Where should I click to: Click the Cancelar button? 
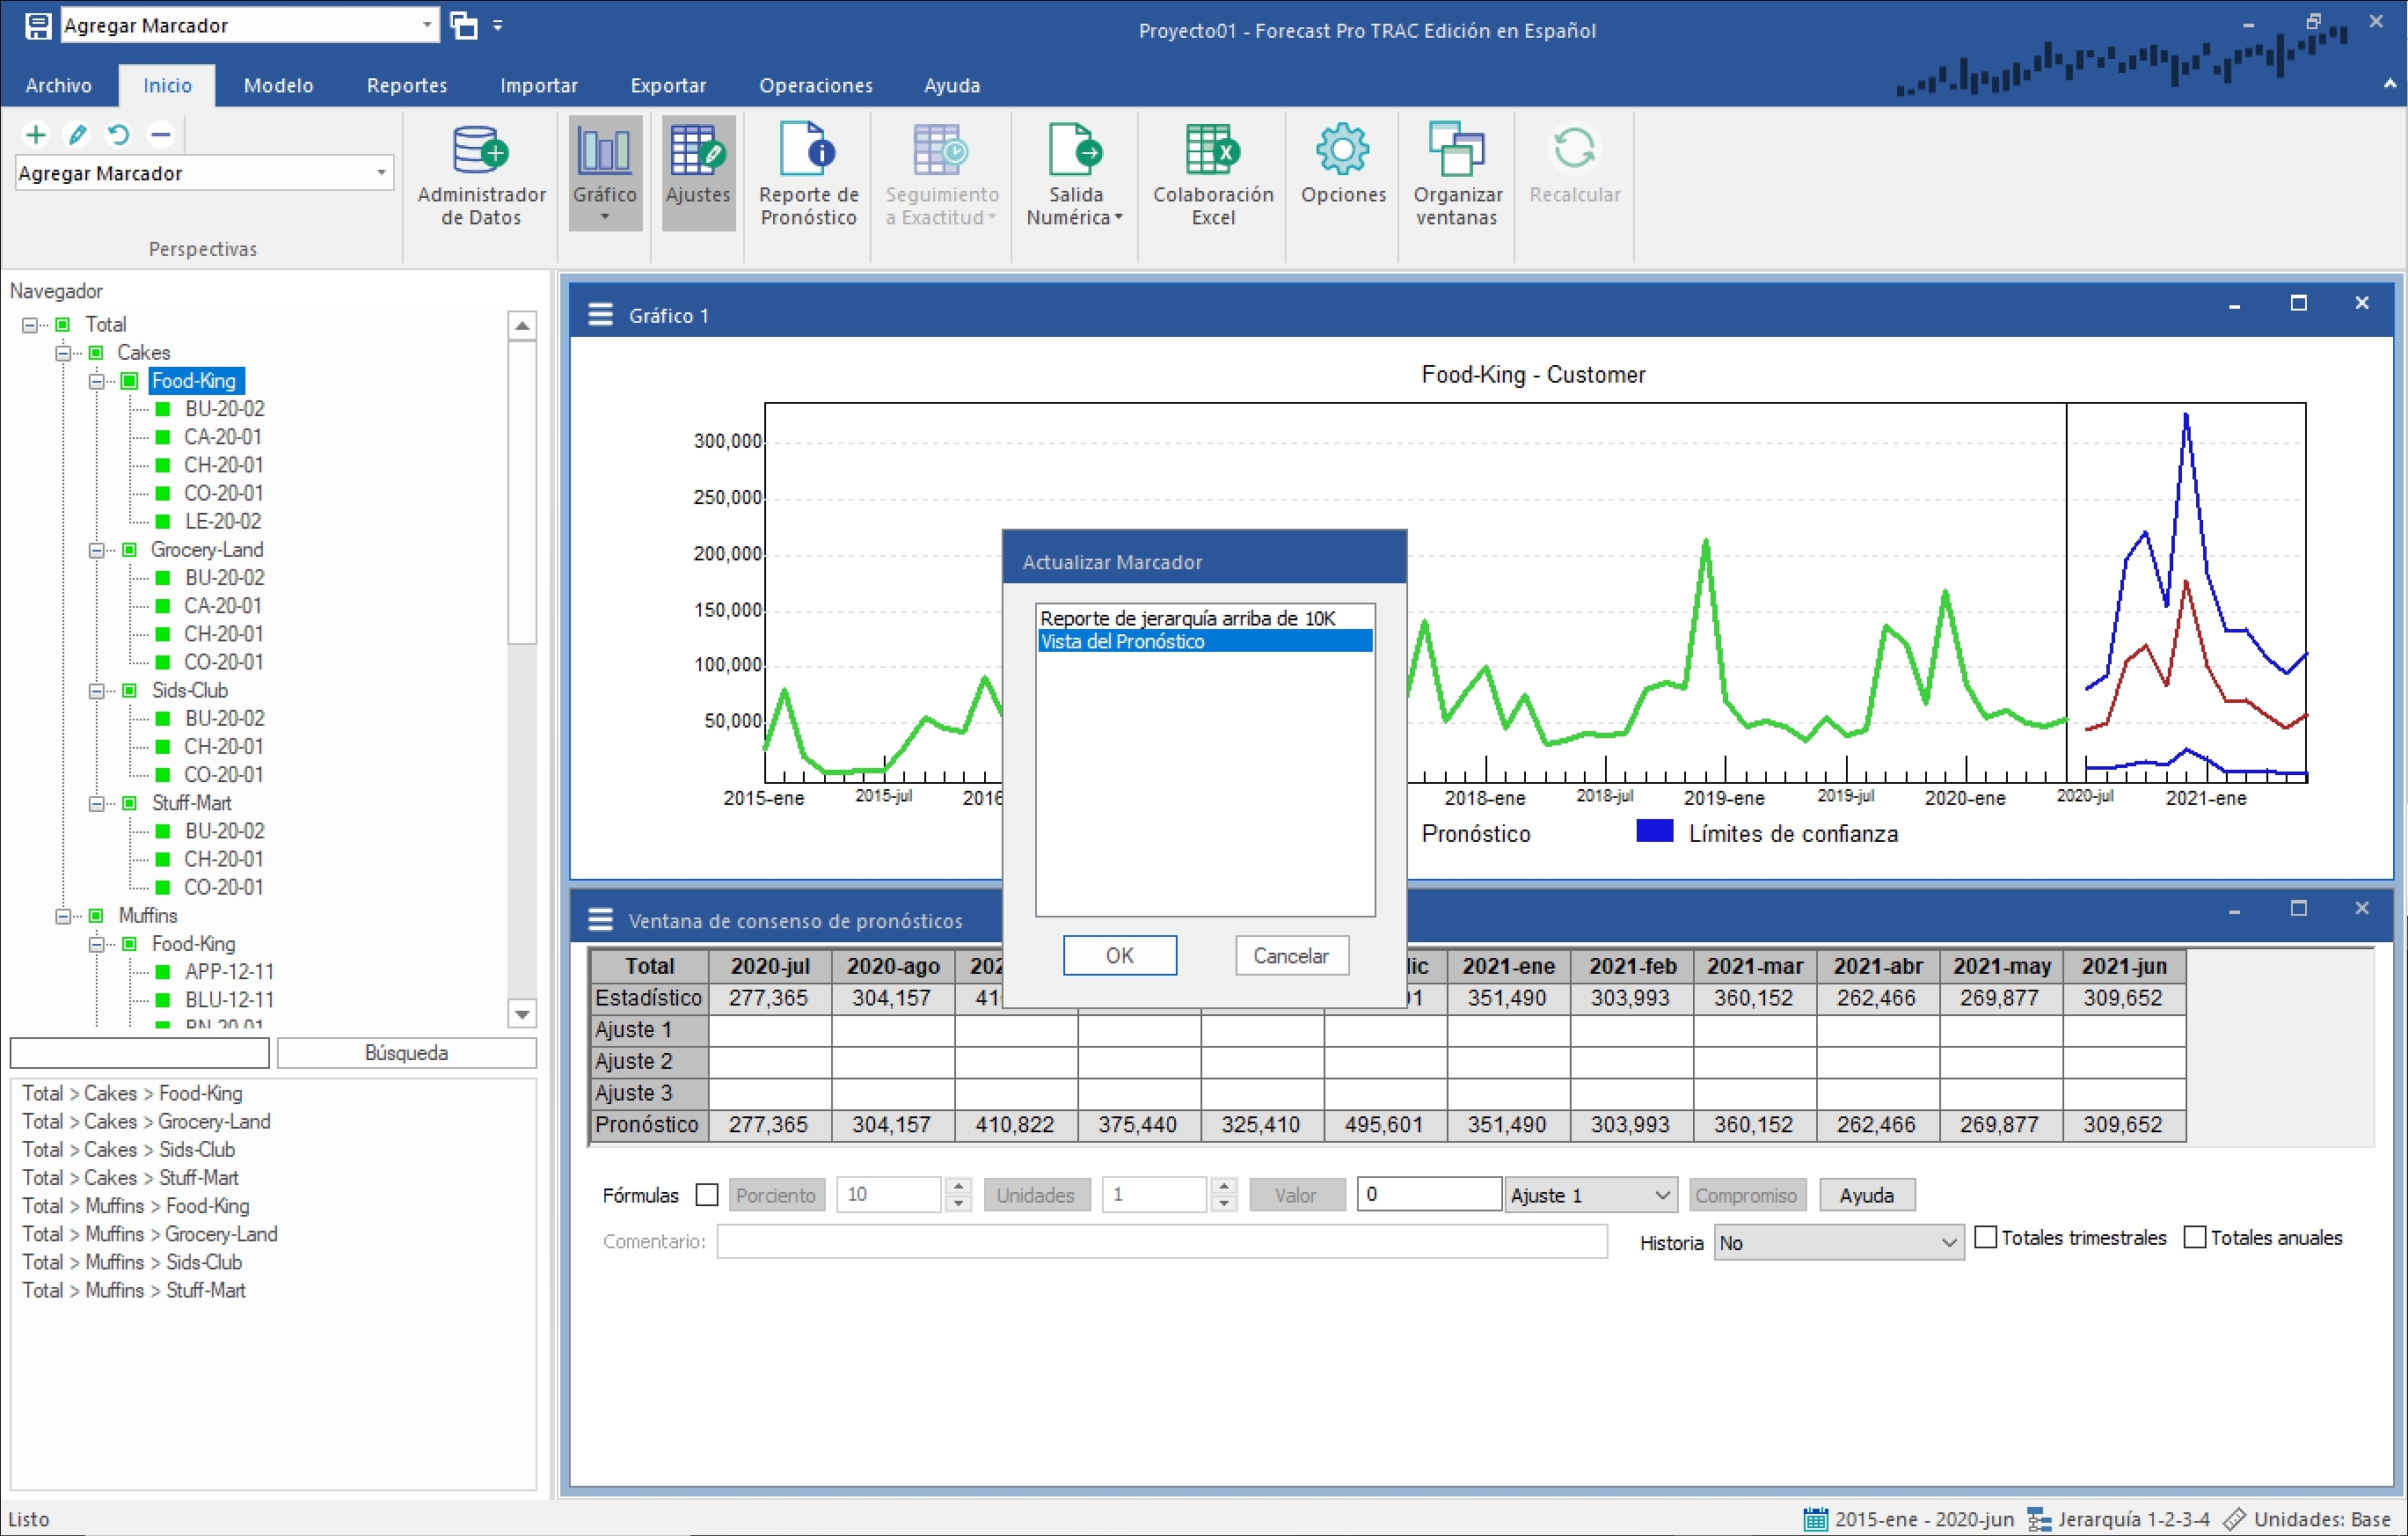pyautogui.click(x=1290, y=955)
